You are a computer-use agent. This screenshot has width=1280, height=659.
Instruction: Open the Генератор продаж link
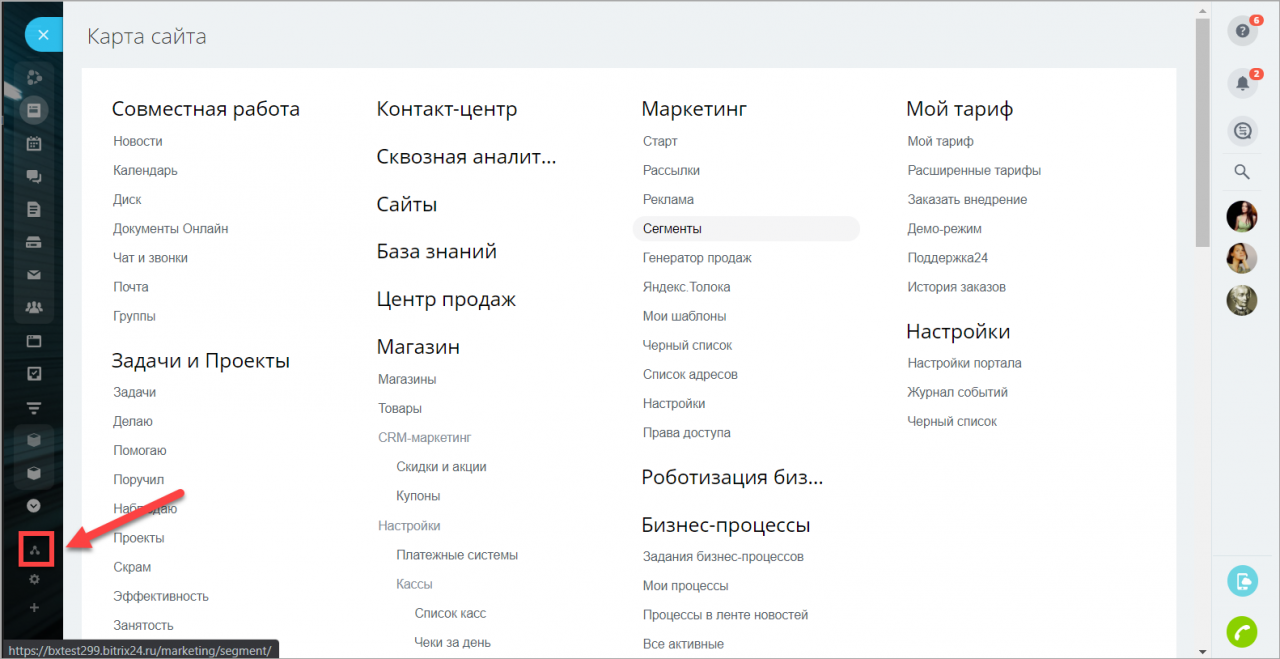[697, 257]
